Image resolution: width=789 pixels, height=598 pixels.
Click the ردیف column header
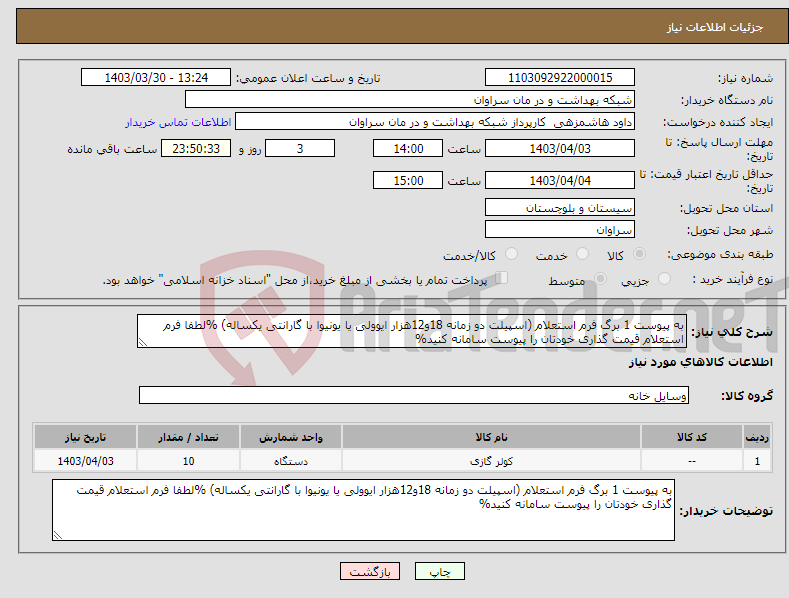coord(757,437)
